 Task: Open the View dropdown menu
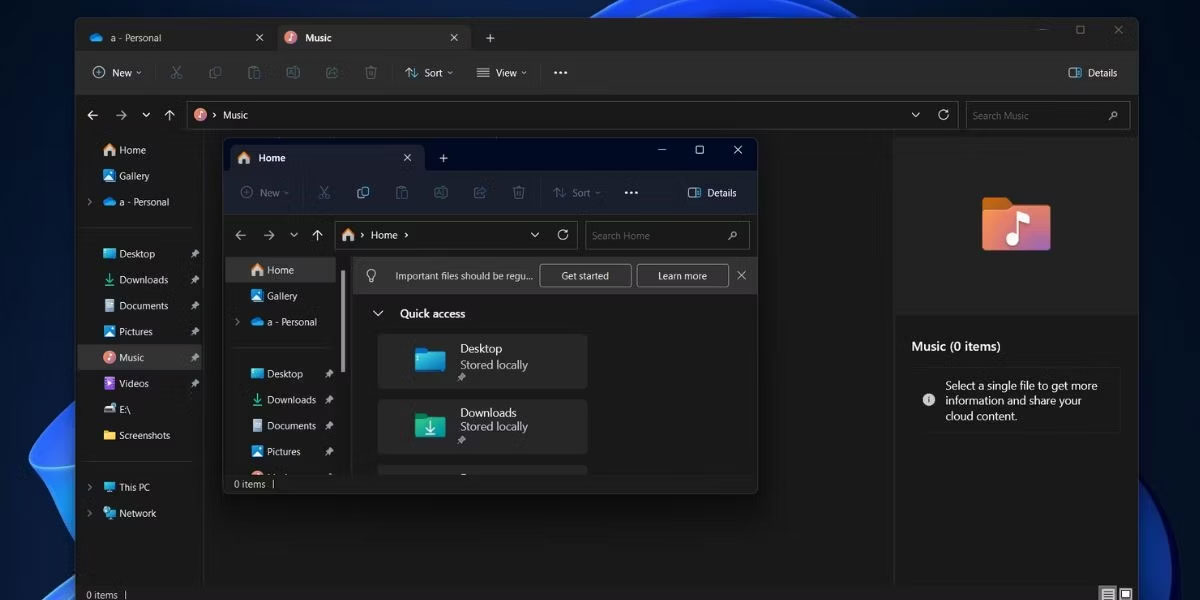[502, 73]
